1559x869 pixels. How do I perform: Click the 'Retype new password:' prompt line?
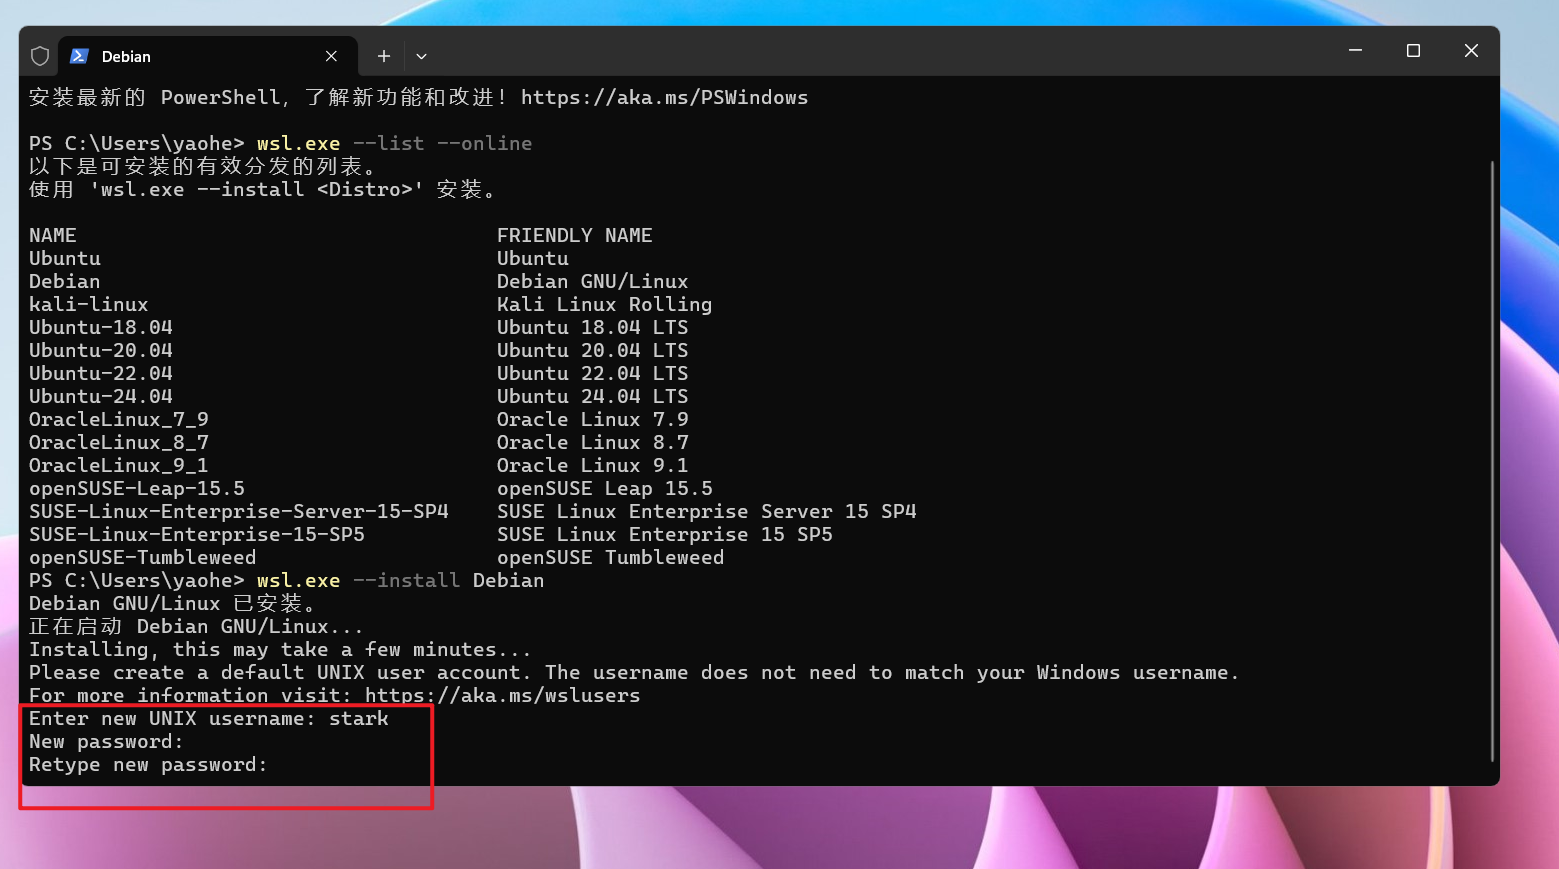148,764
